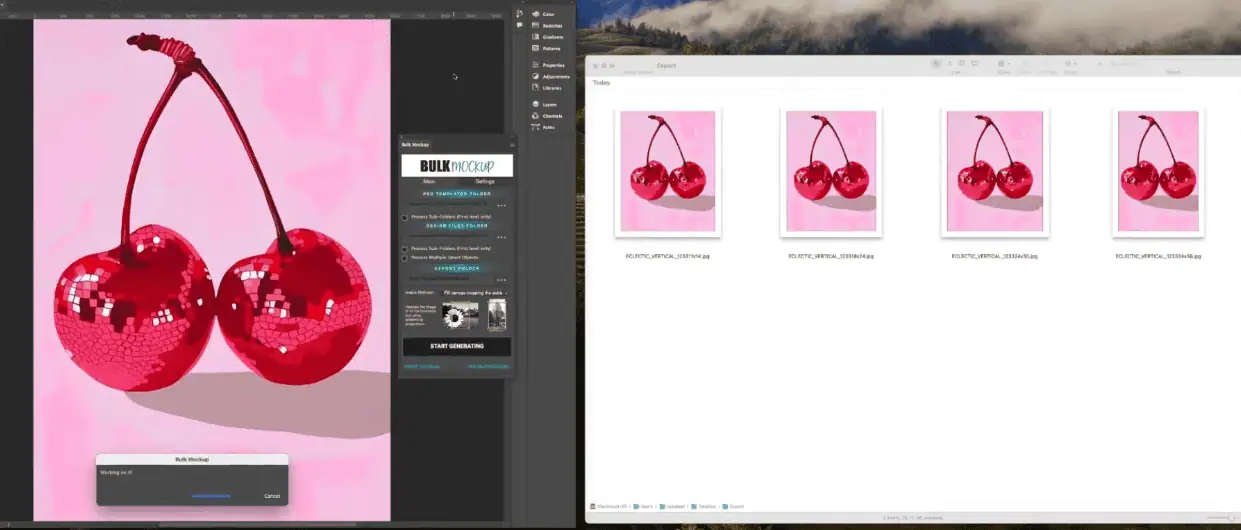Click the Start Generating button
Image resolution: width=1241 pixels, height=530 pixels.
pos(457,346)
